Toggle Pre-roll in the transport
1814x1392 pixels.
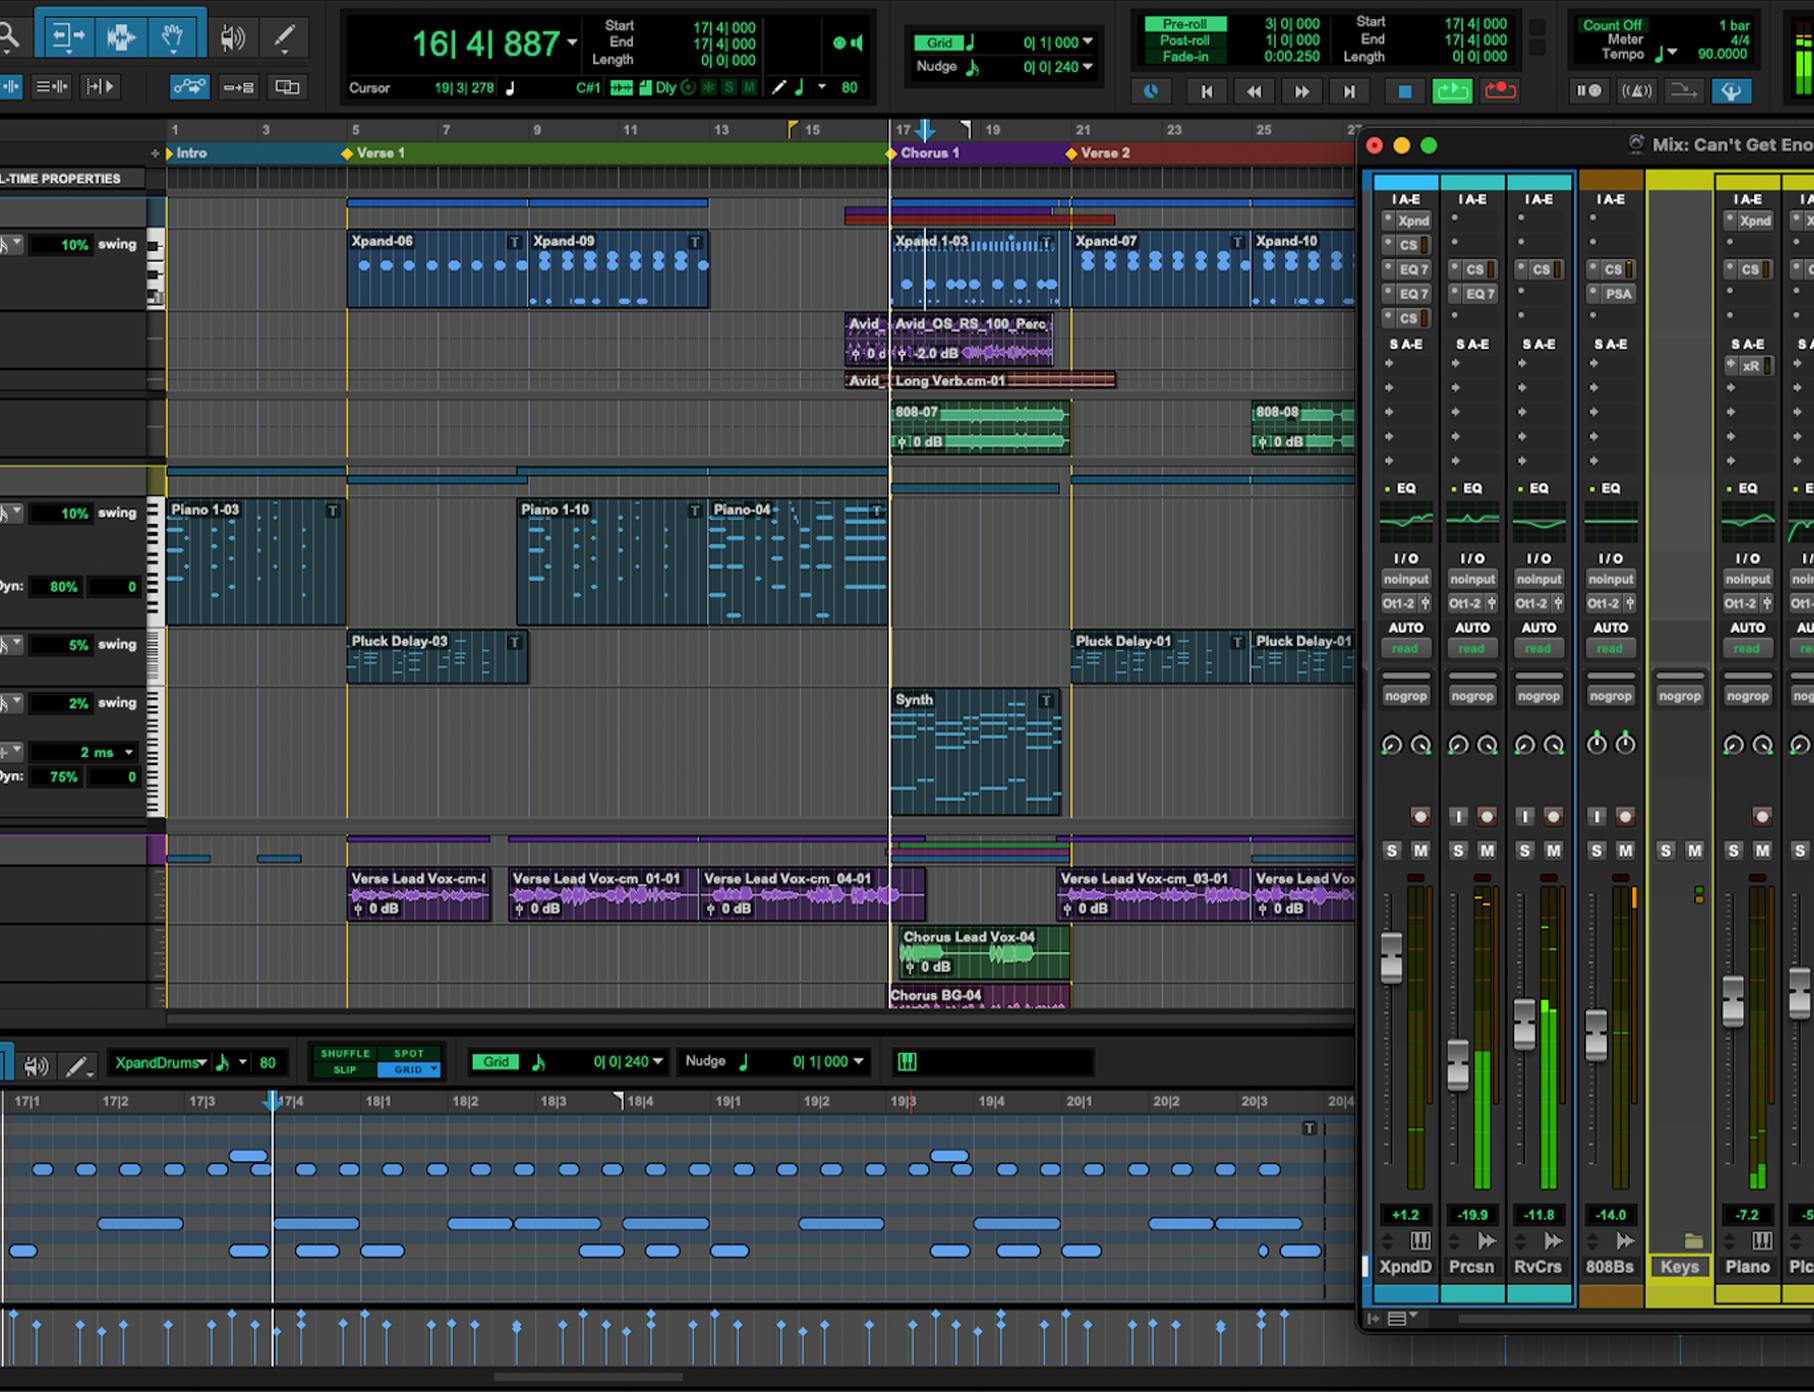click(1185, 24)
